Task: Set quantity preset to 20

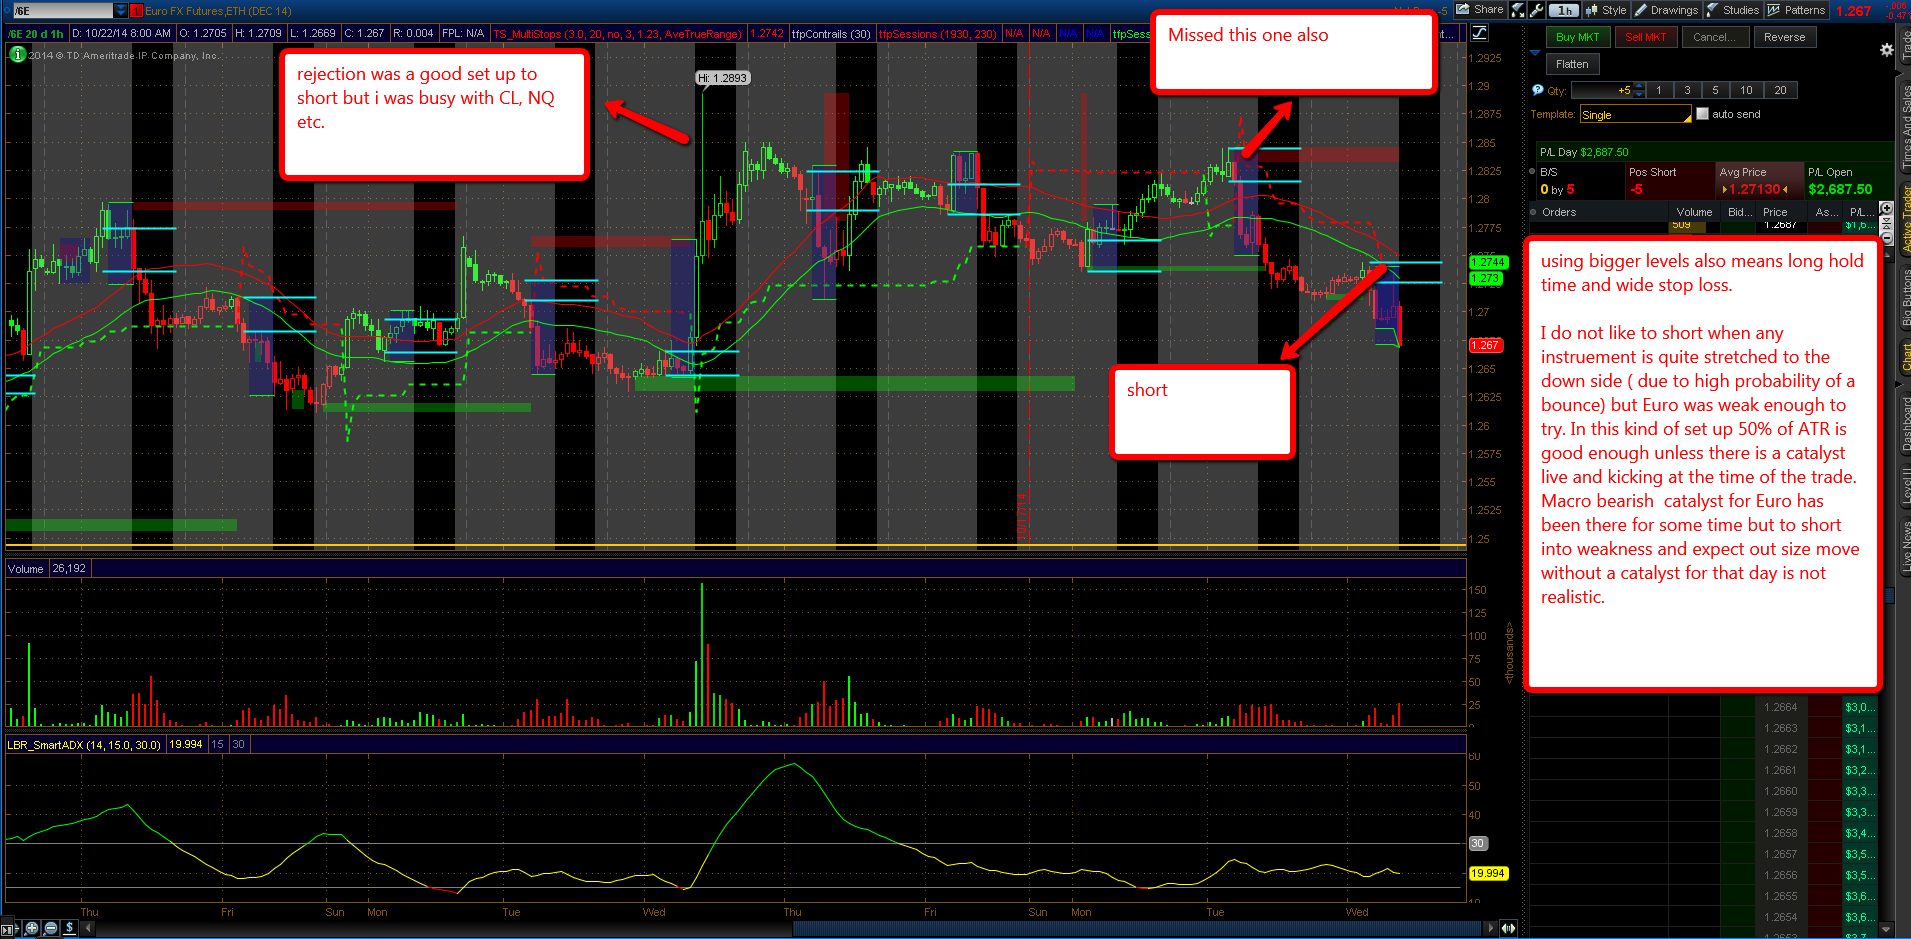Action: click(x=1780, y=90)
